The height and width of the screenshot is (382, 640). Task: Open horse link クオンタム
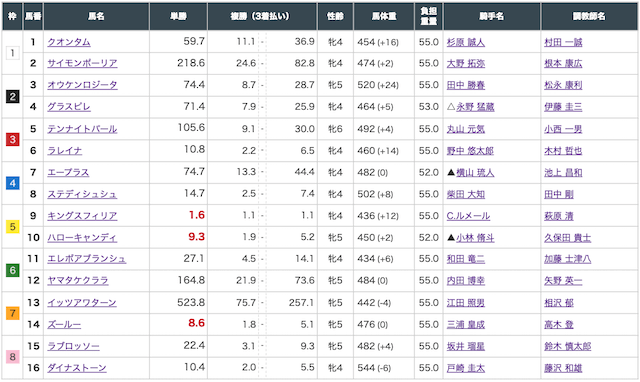point(69,42)
